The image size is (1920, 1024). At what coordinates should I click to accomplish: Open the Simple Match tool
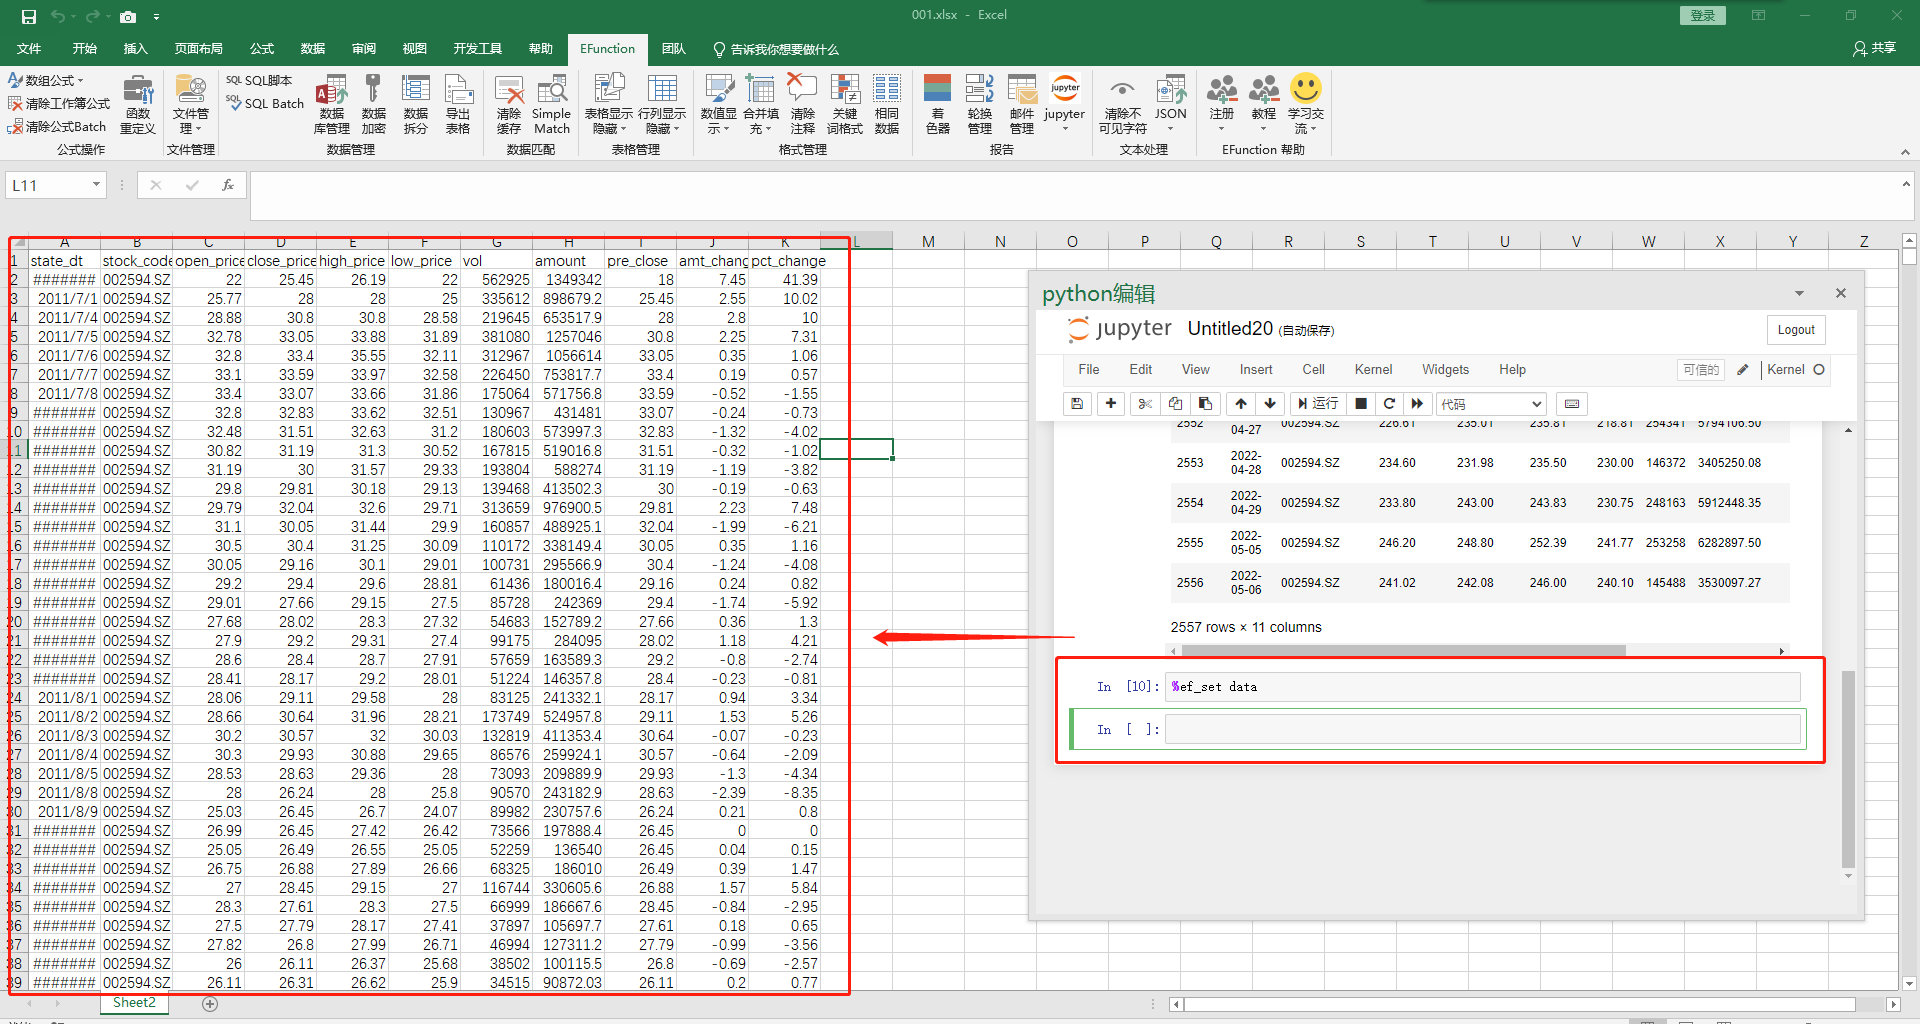coord(551,104)
